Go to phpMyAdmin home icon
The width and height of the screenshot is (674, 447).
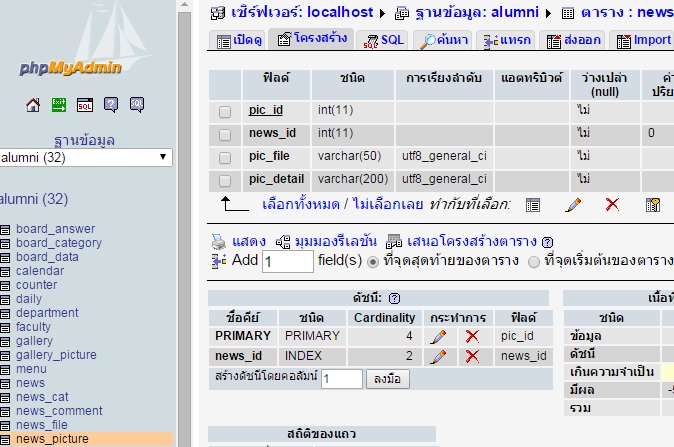point(33,104)
